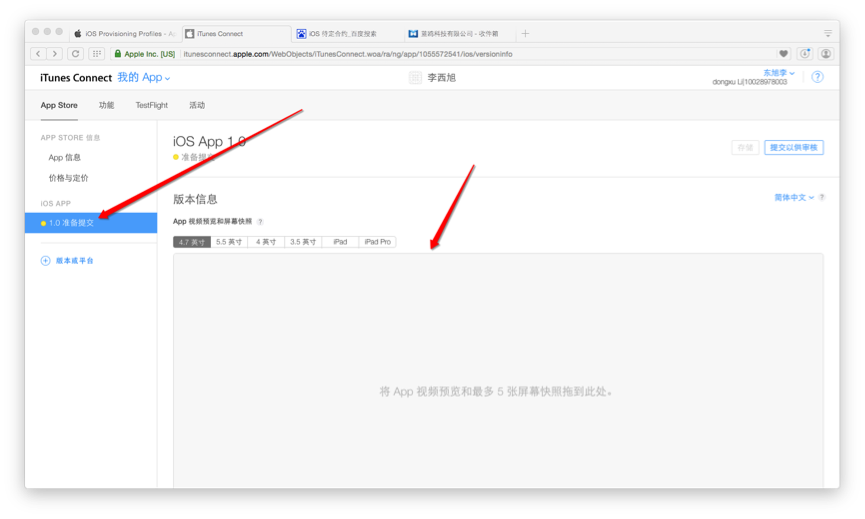
Task: Click the plus icon for 版本或平台
Action: [46, 261]
